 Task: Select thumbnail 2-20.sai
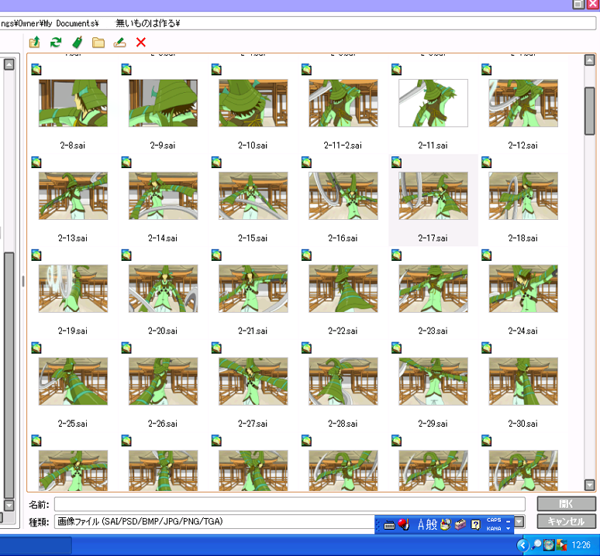click(x=163, y=289)
